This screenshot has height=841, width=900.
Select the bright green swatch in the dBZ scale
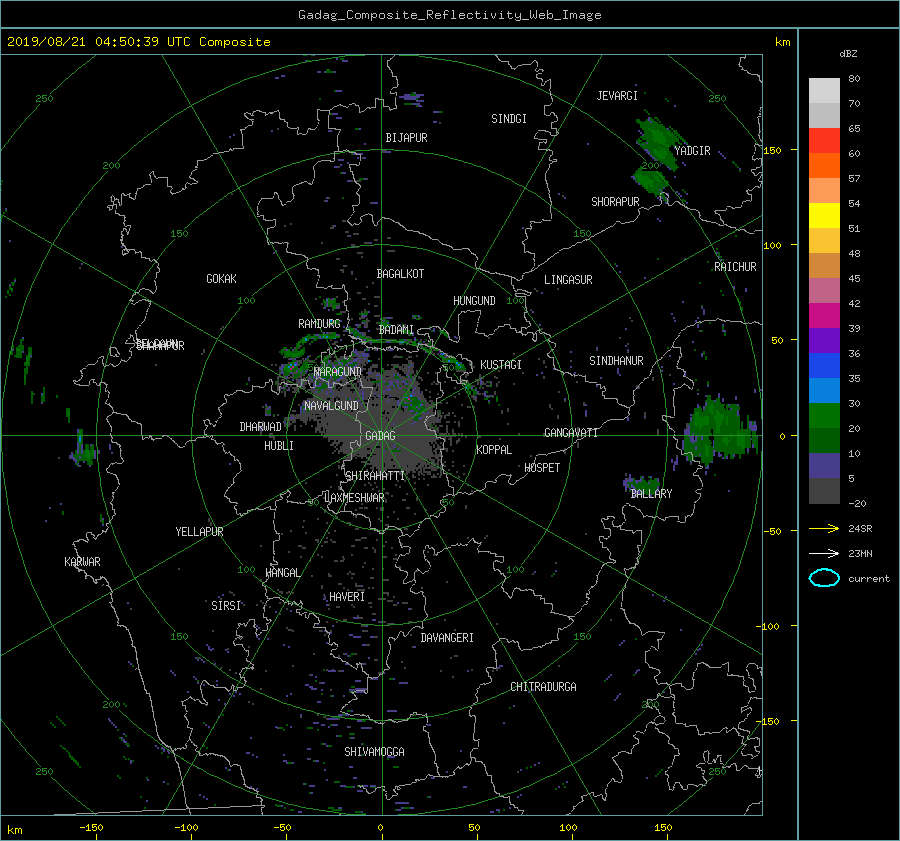[824, 415]
